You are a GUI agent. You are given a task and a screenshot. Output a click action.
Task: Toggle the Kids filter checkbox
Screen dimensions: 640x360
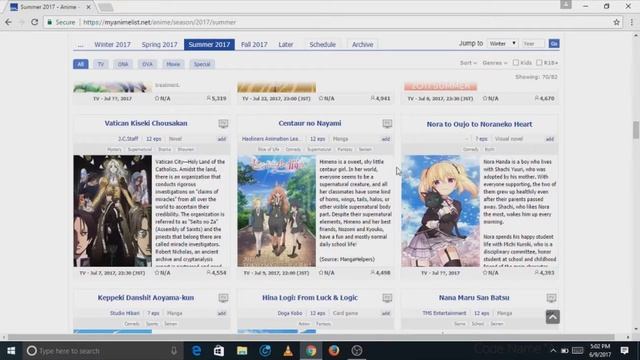pyautogui.click(x=516, y=62)
